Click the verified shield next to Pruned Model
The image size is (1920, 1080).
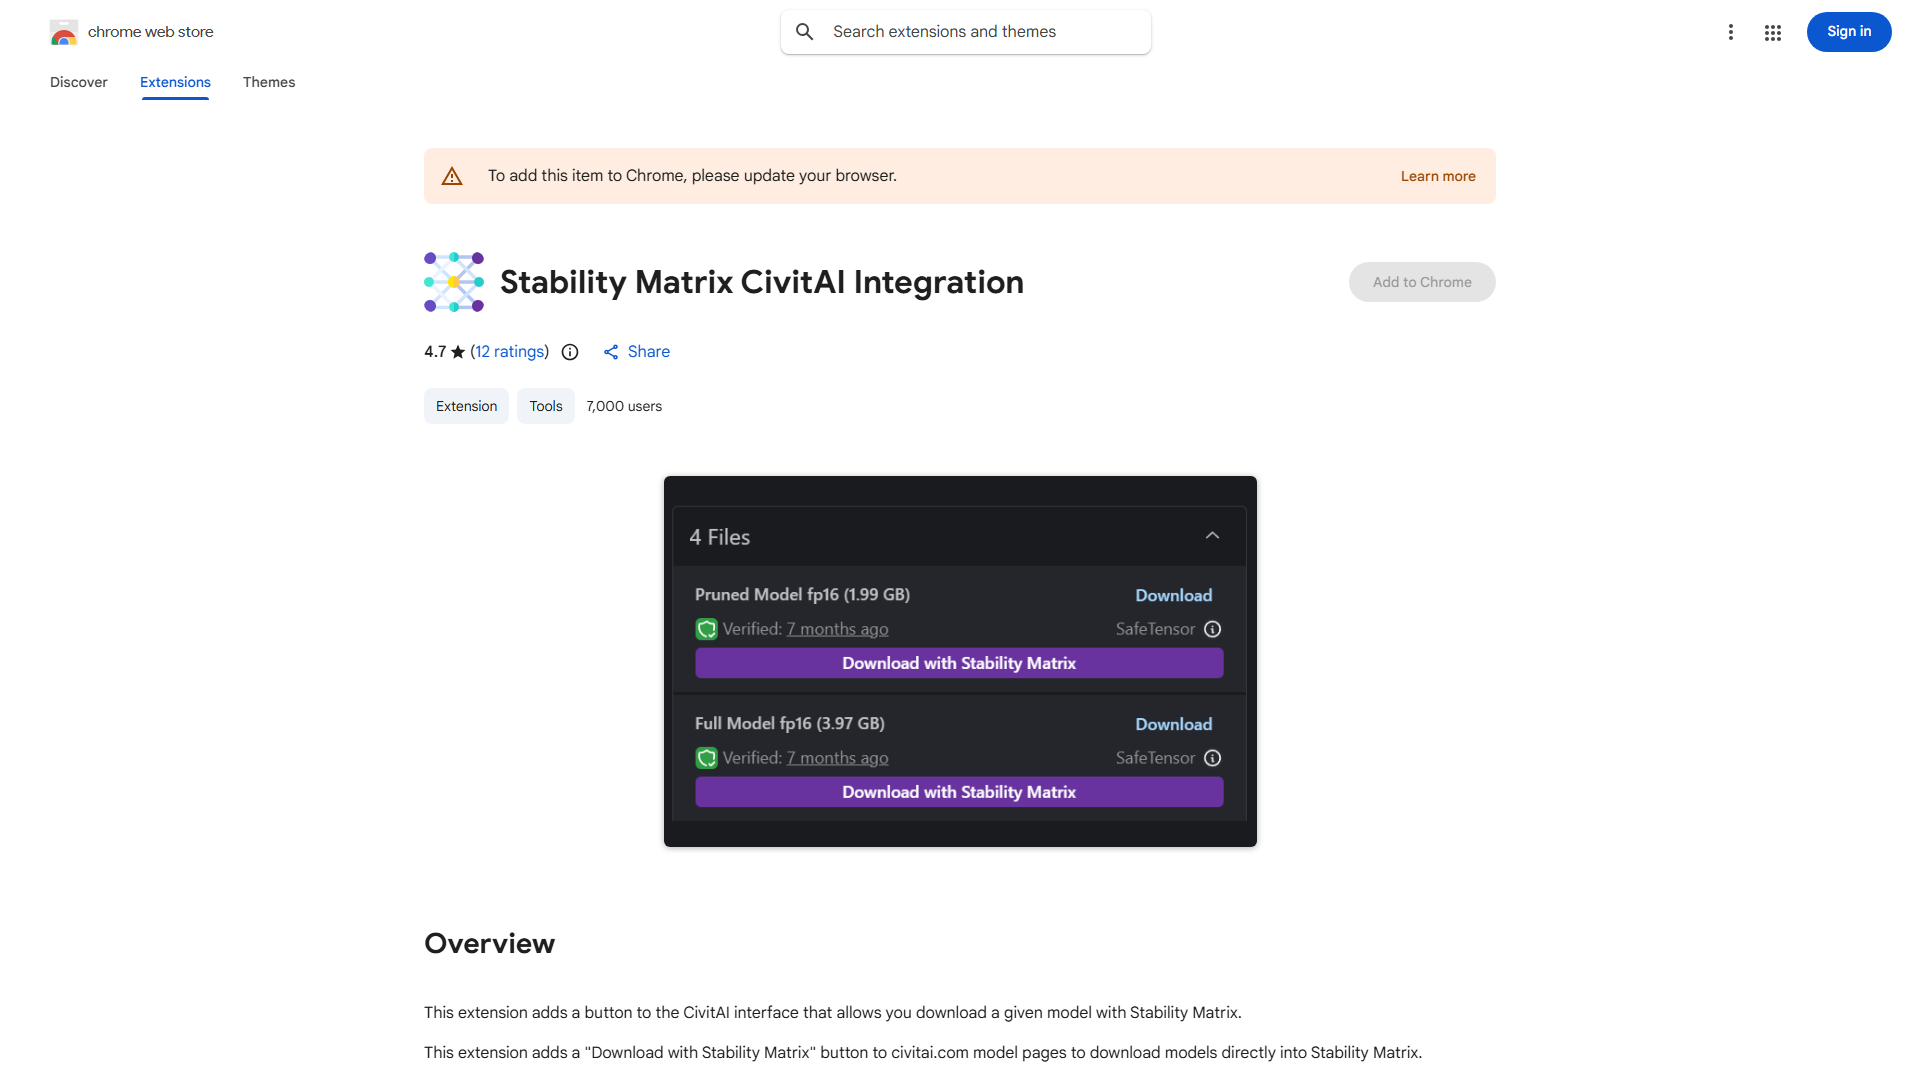[706, 629]
